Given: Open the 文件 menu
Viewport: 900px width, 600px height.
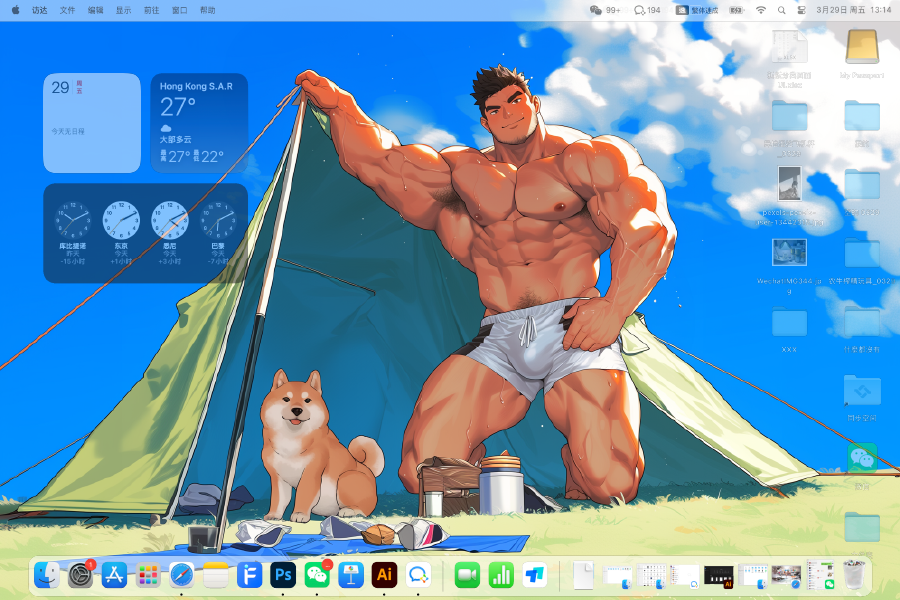Looking at the screenshot, I should point(67,9).
